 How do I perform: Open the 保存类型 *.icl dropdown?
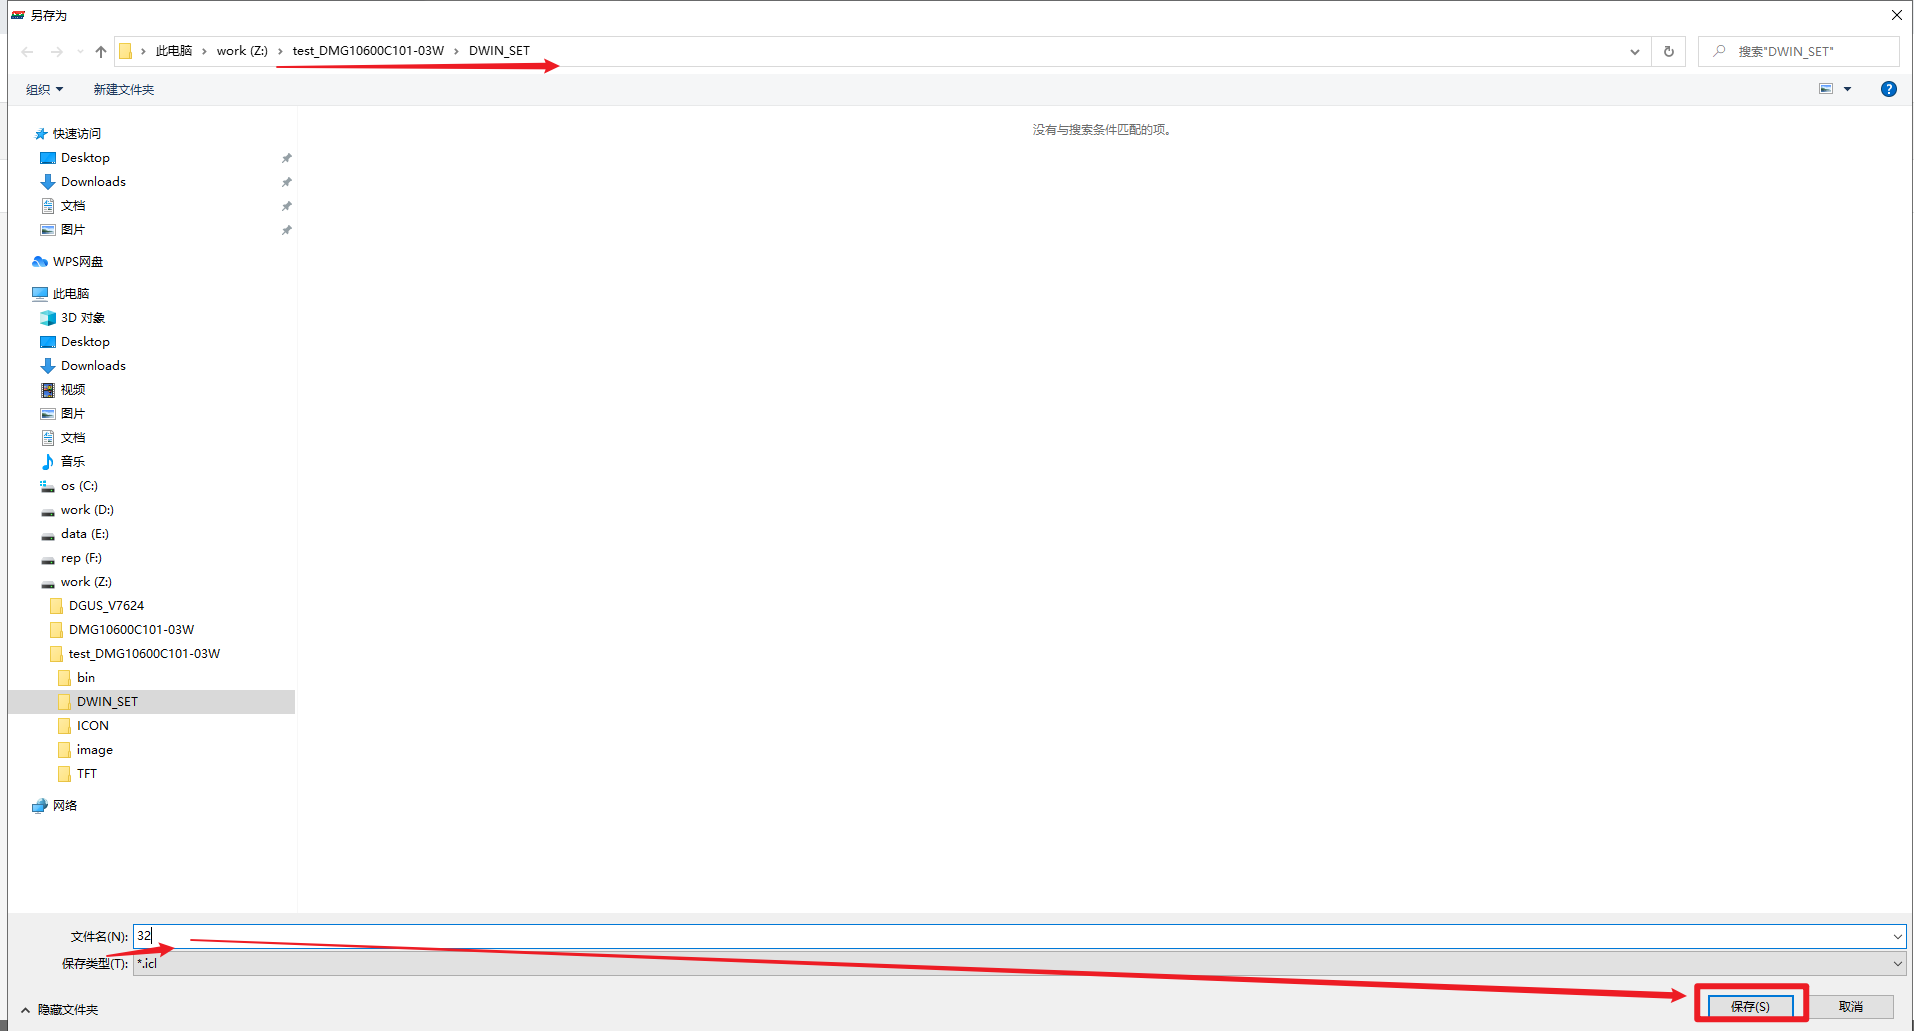click(x=1019, y=964)
